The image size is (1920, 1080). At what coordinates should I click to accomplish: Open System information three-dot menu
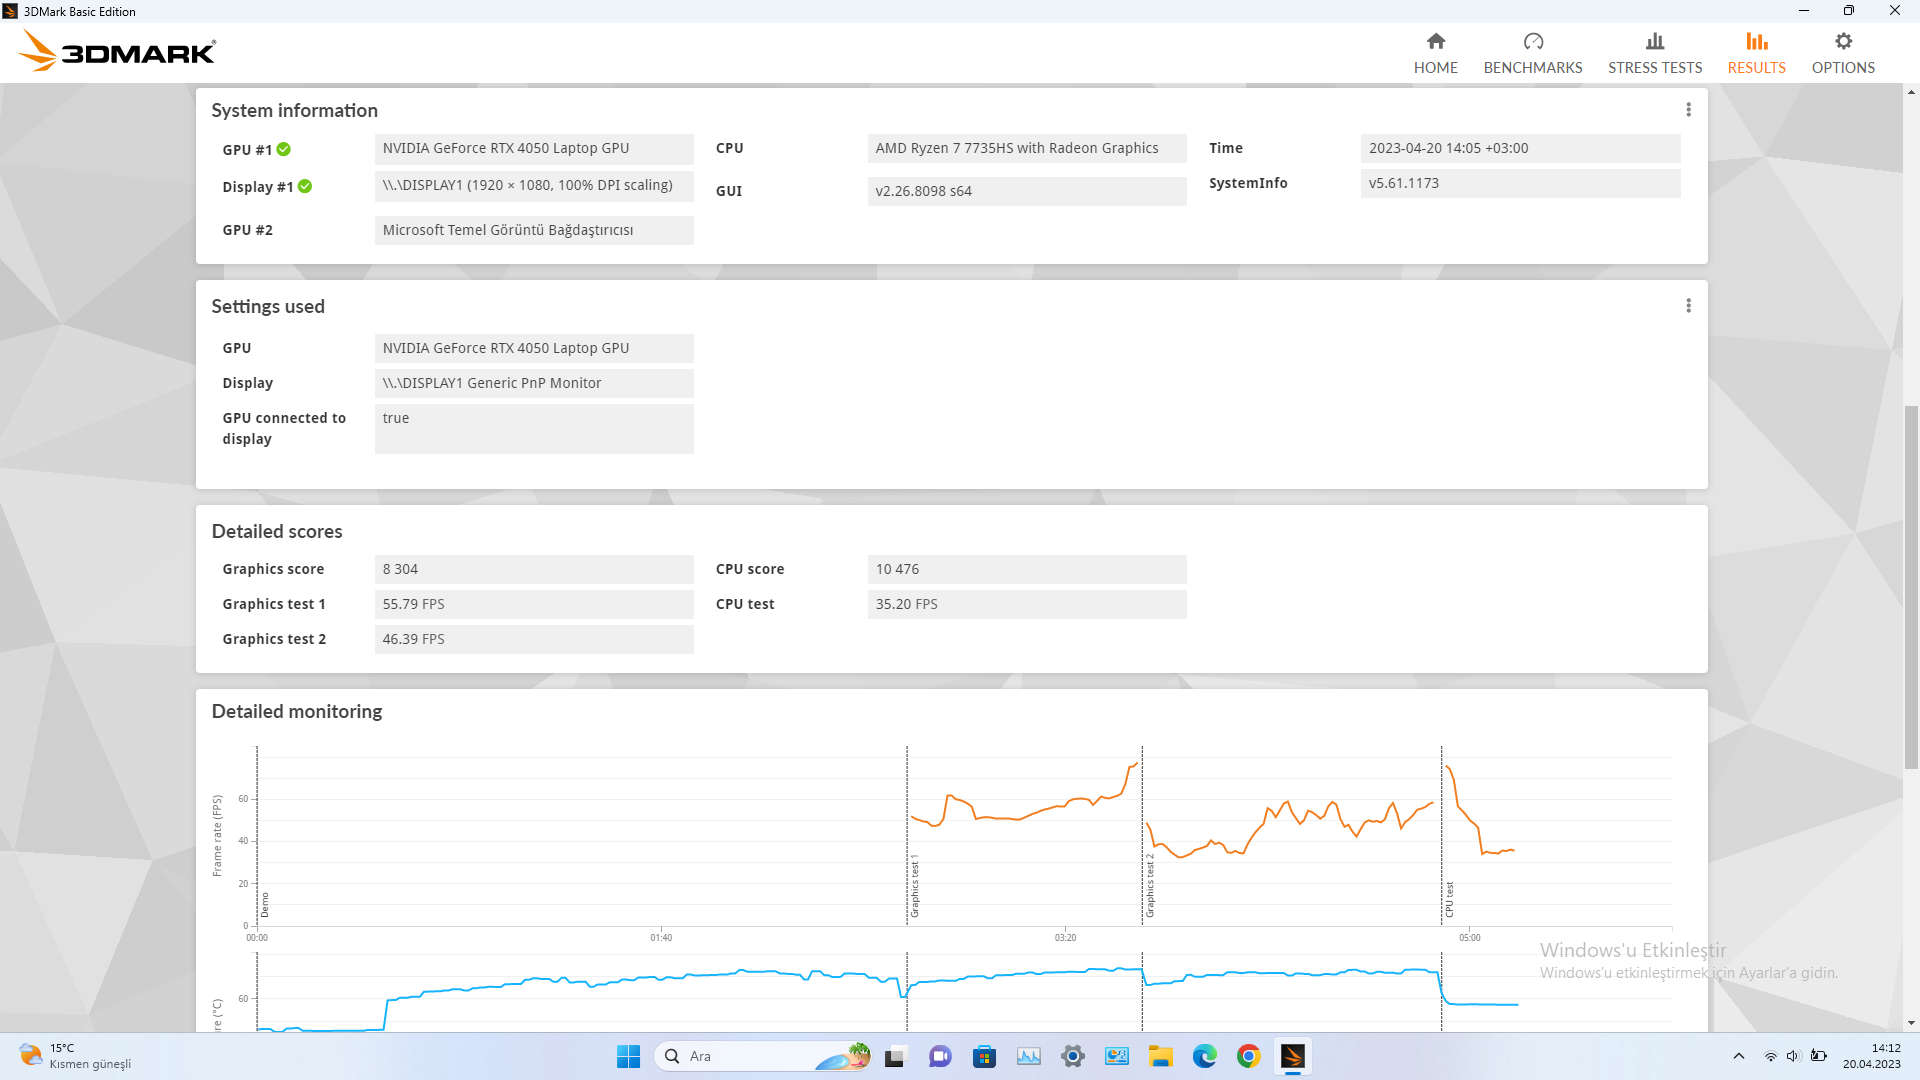[1688, 110]
